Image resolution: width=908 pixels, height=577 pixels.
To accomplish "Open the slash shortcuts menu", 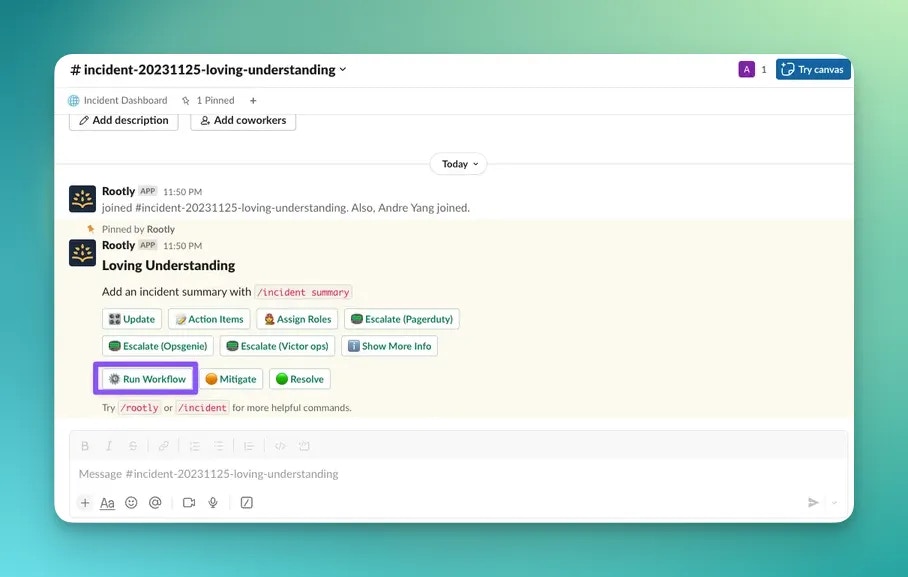I will click(x=247, y=502).
